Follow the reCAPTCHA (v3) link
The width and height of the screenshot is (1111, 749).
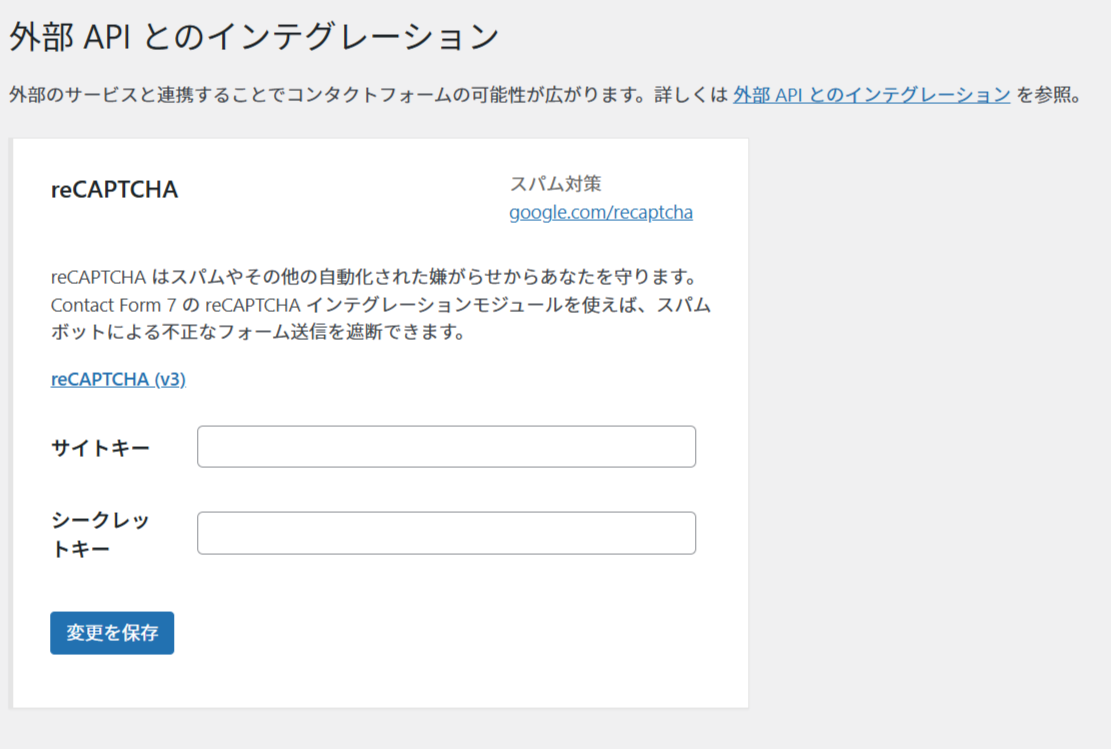[x=118, y=379]
